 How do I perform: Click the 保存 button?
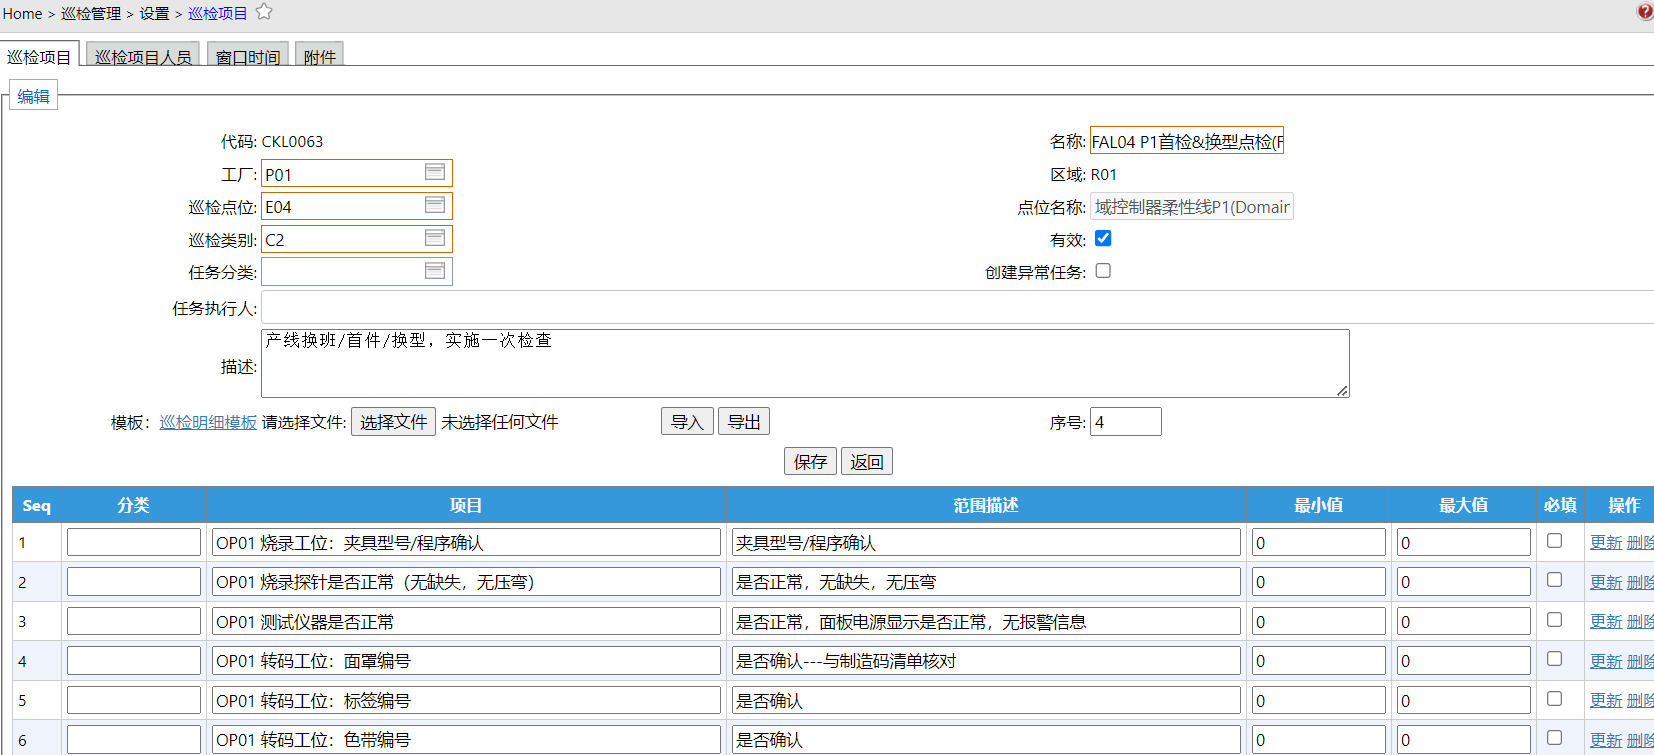(810, 461)
